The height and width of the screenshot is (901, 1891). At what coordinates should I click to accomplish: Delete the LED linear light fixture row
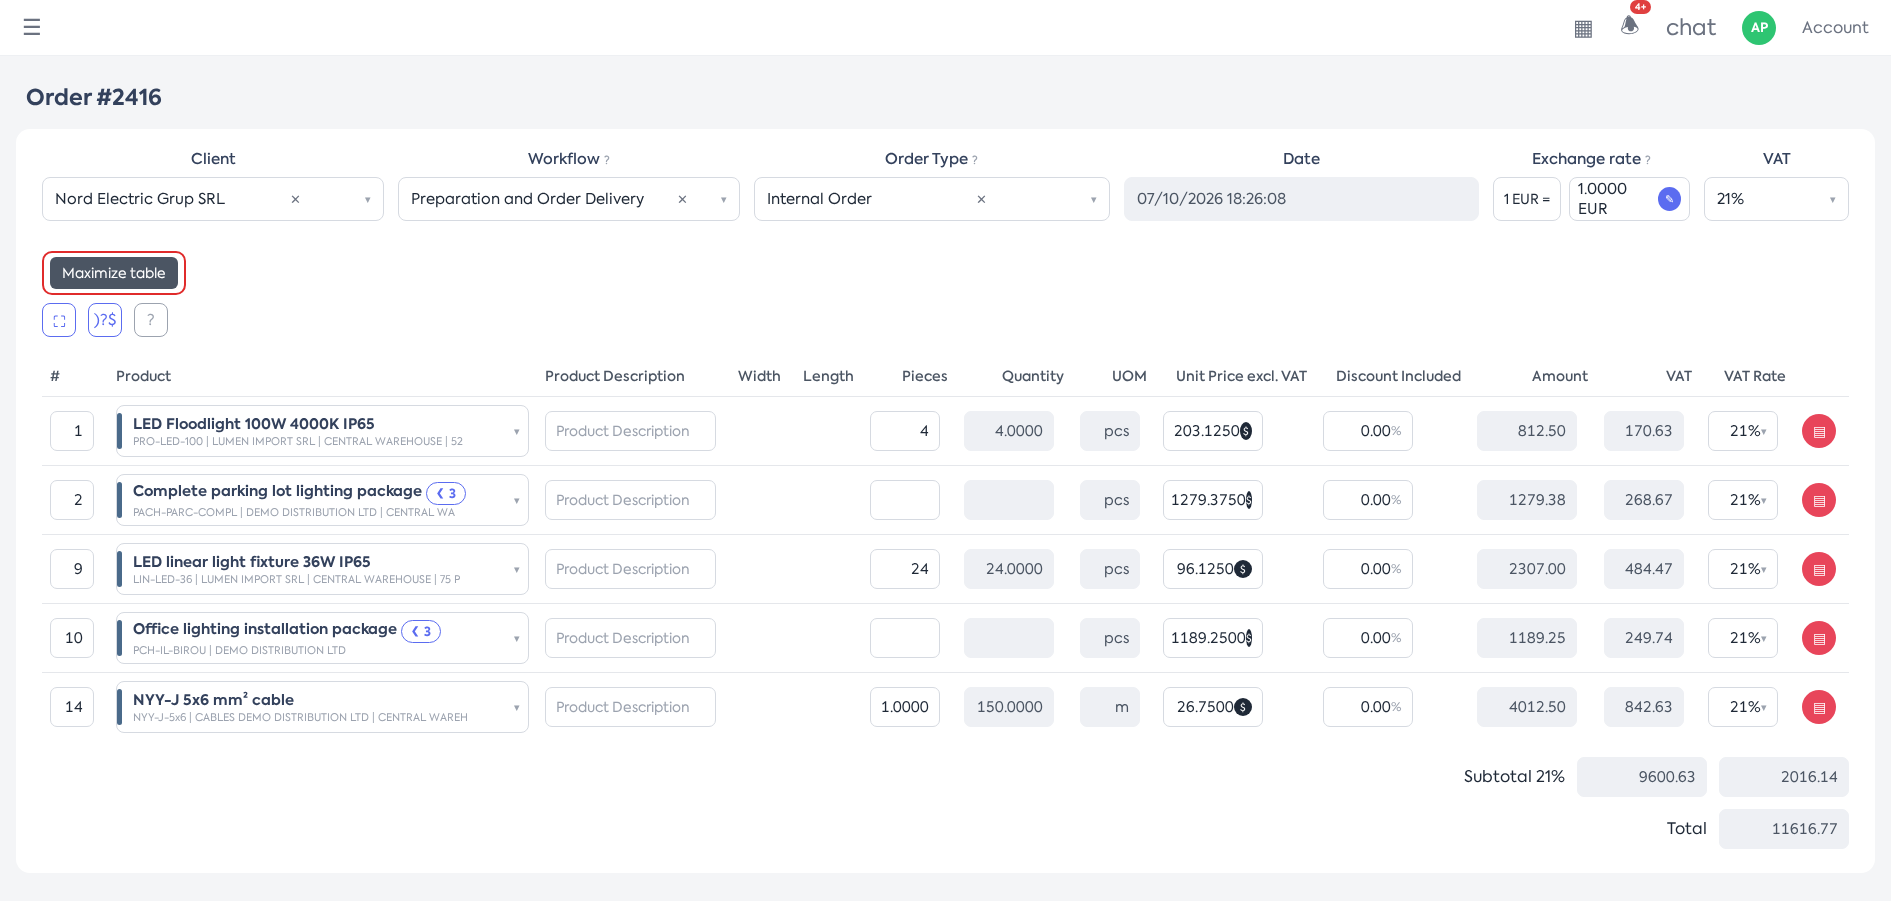coord(1819,569)
